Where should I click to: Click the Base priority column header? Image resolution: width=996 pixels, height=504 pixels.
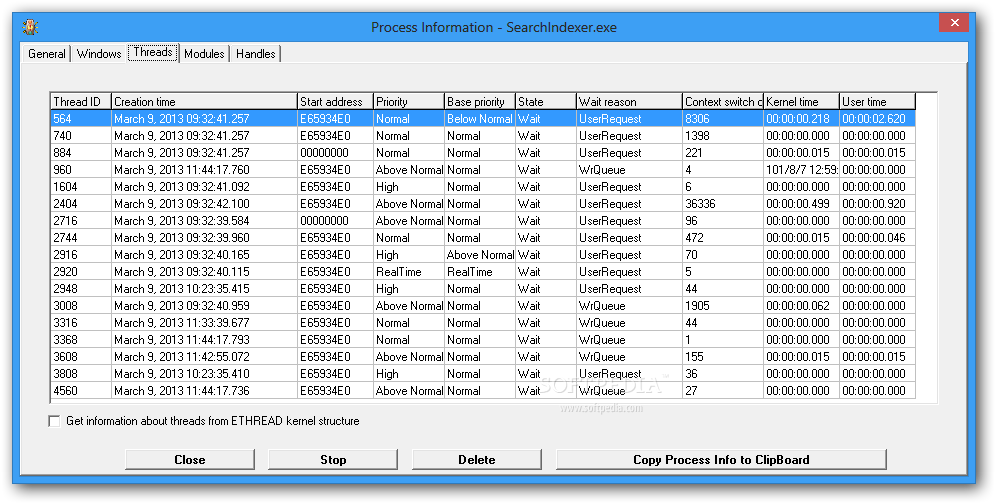(x=480, y=102)
